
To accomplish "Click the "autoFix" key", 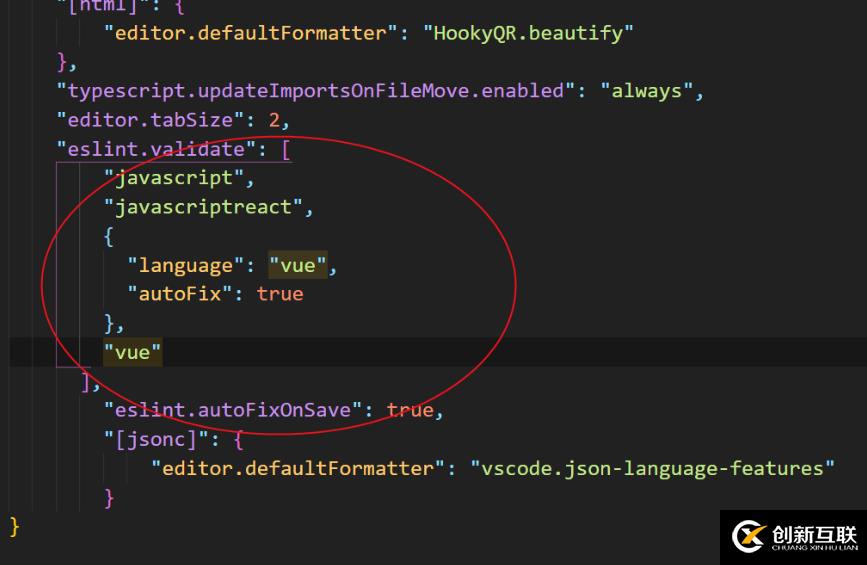I will click(180, 294).
